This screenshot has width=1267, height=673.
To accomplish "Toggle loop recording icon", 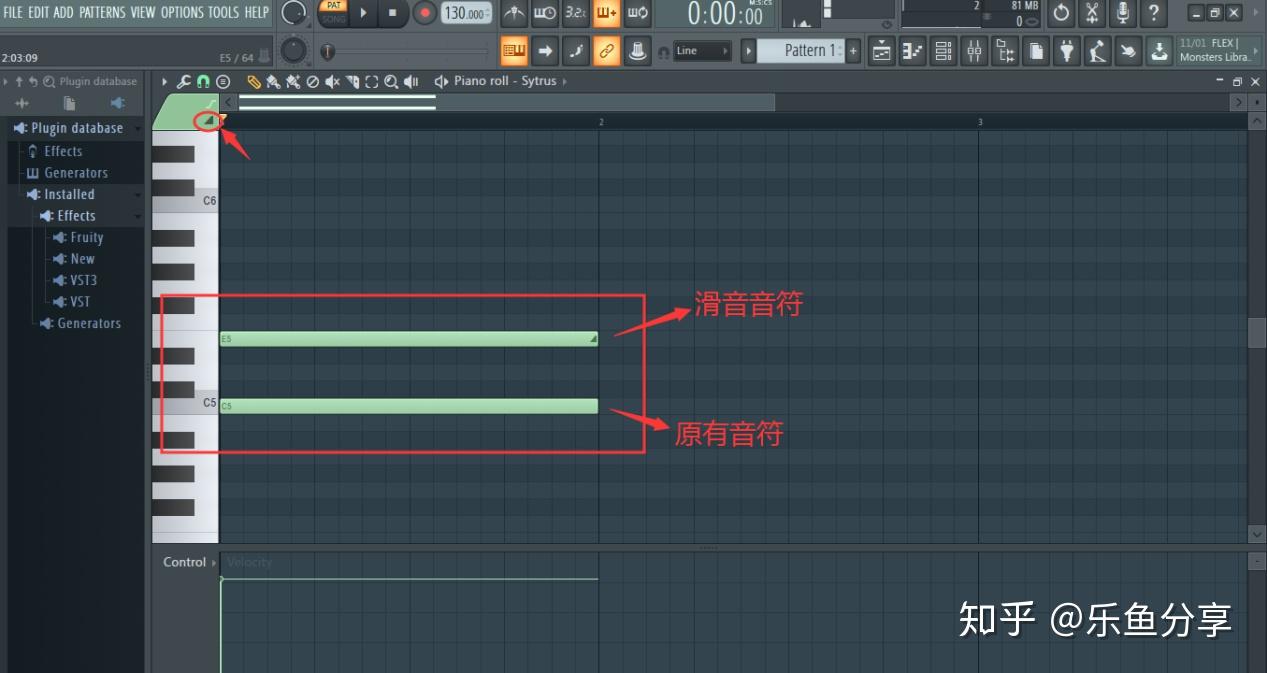I will tap(637, 13).
